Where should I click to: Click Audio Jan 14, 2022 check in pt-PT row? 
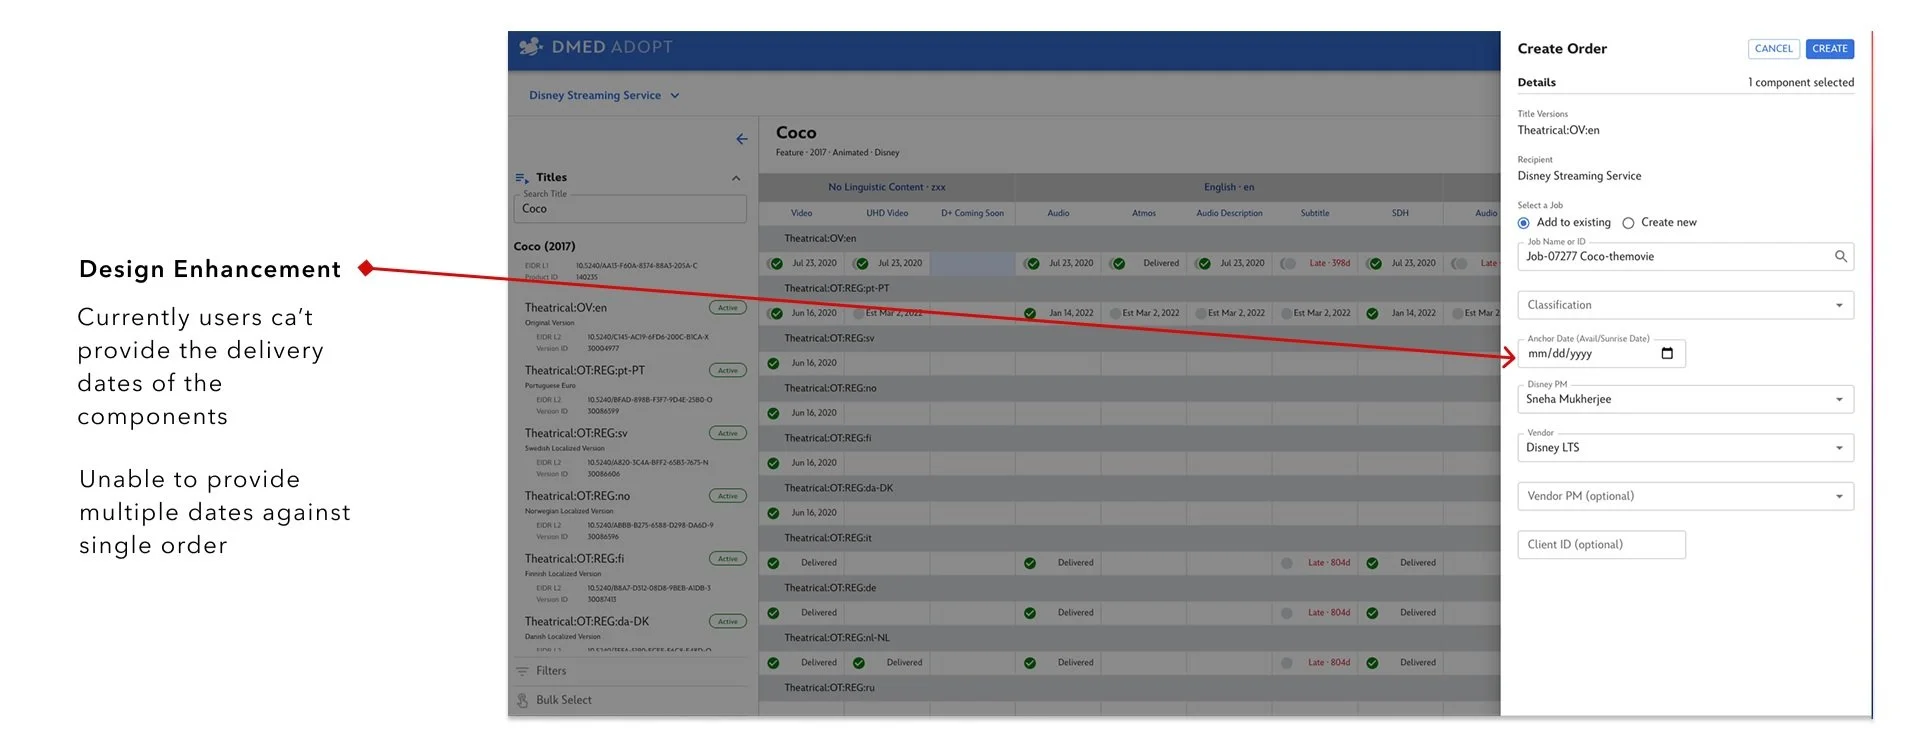[x=1030, y=314]
